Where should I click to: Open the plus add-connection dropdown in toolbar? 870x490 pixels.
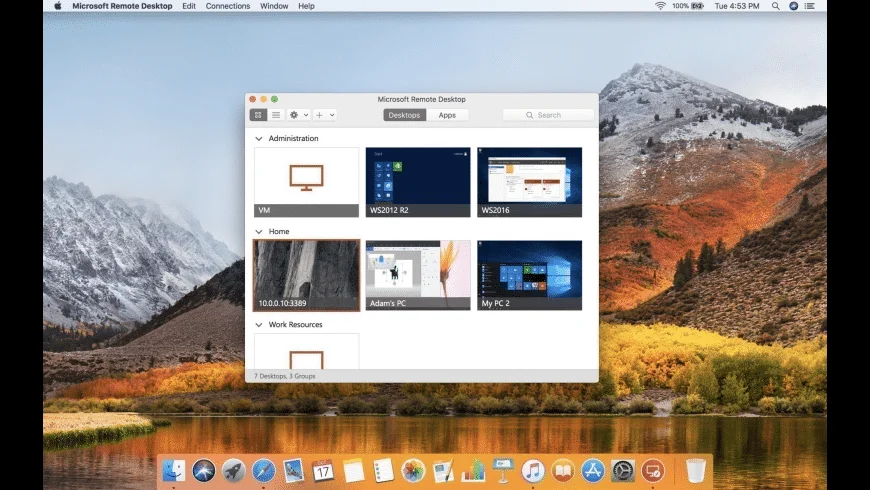click(325, 115)
